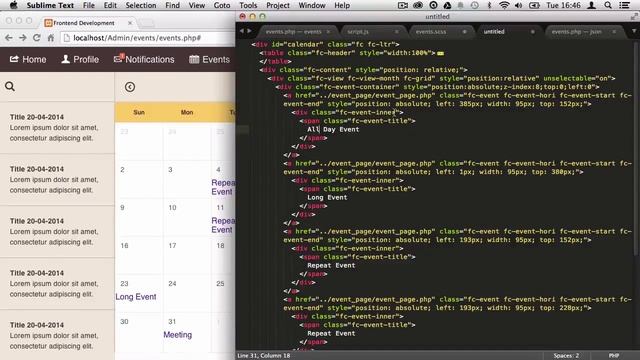This screenshot has width=640, height=360.
Task: Close the events.php — events tab
Action: pyautogui.click(x=328, y=31)
